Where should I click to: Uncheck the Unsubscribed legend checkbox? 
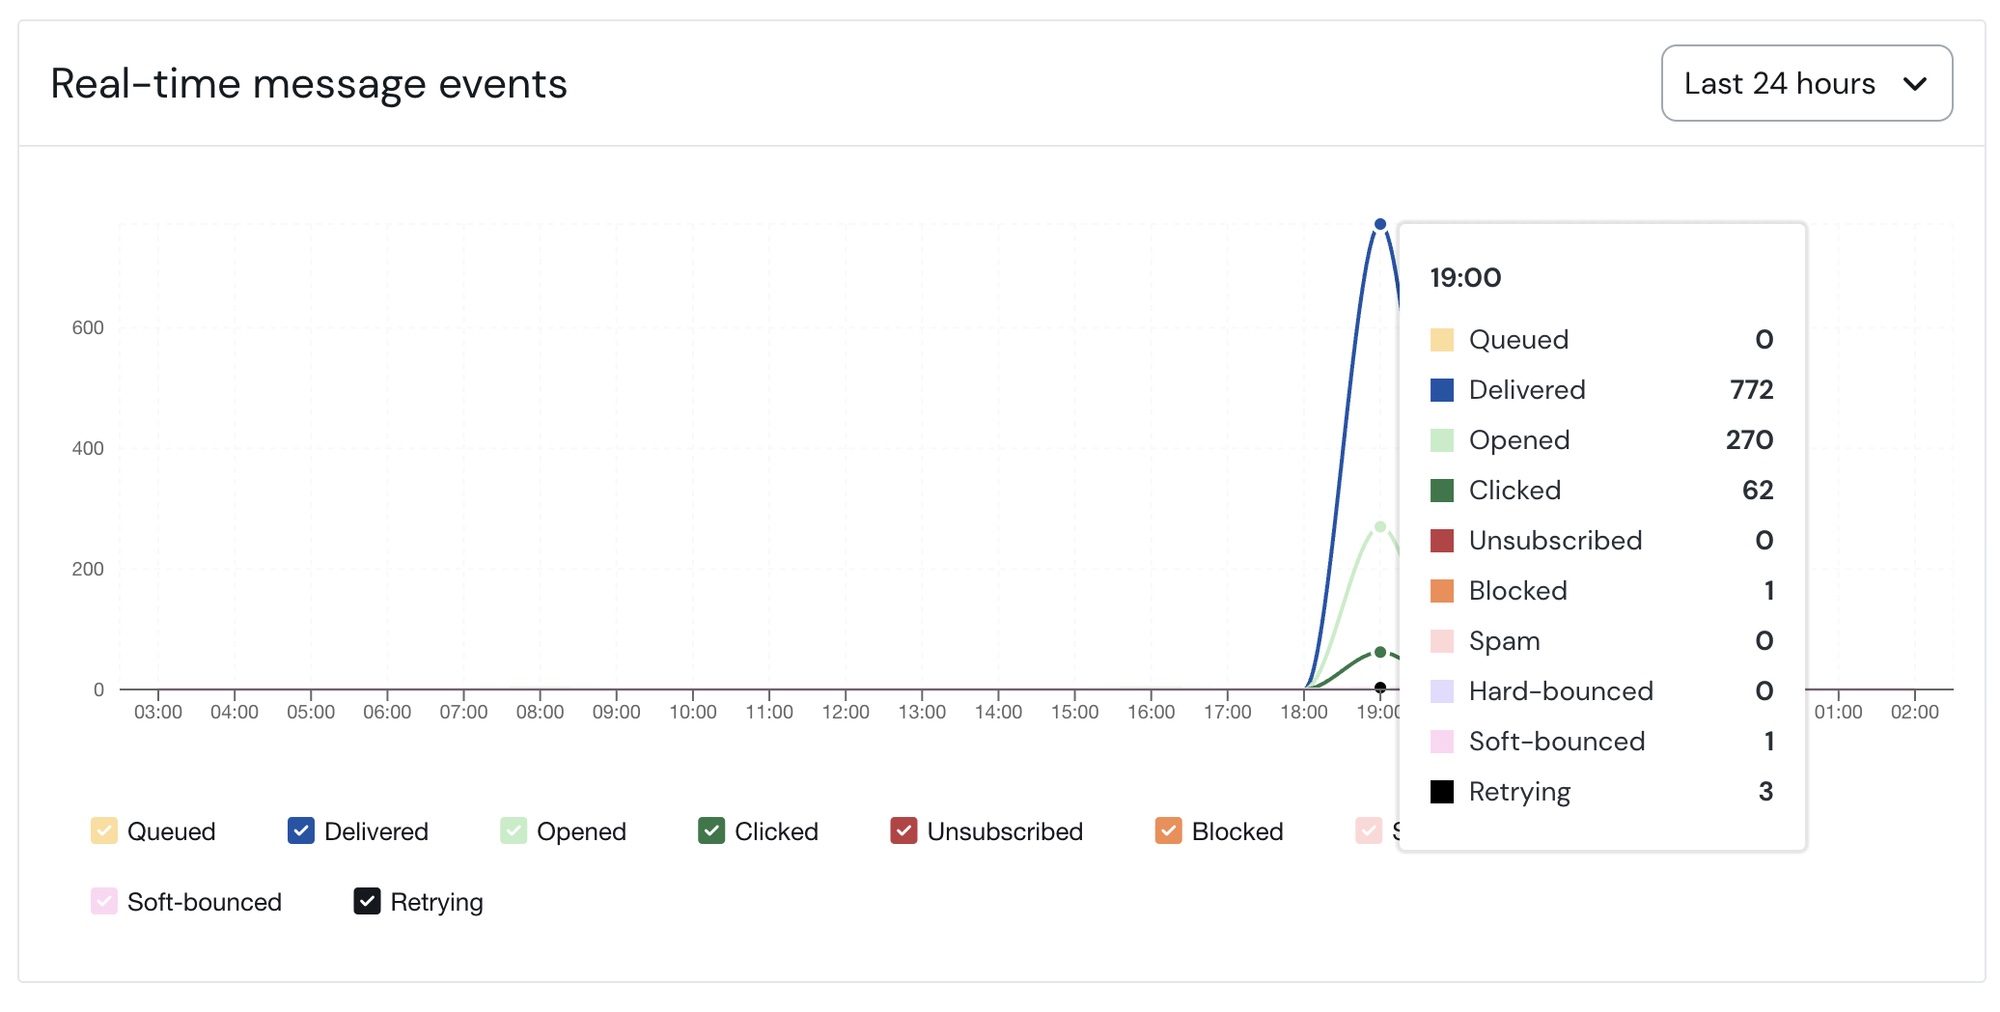coord(904,831)
